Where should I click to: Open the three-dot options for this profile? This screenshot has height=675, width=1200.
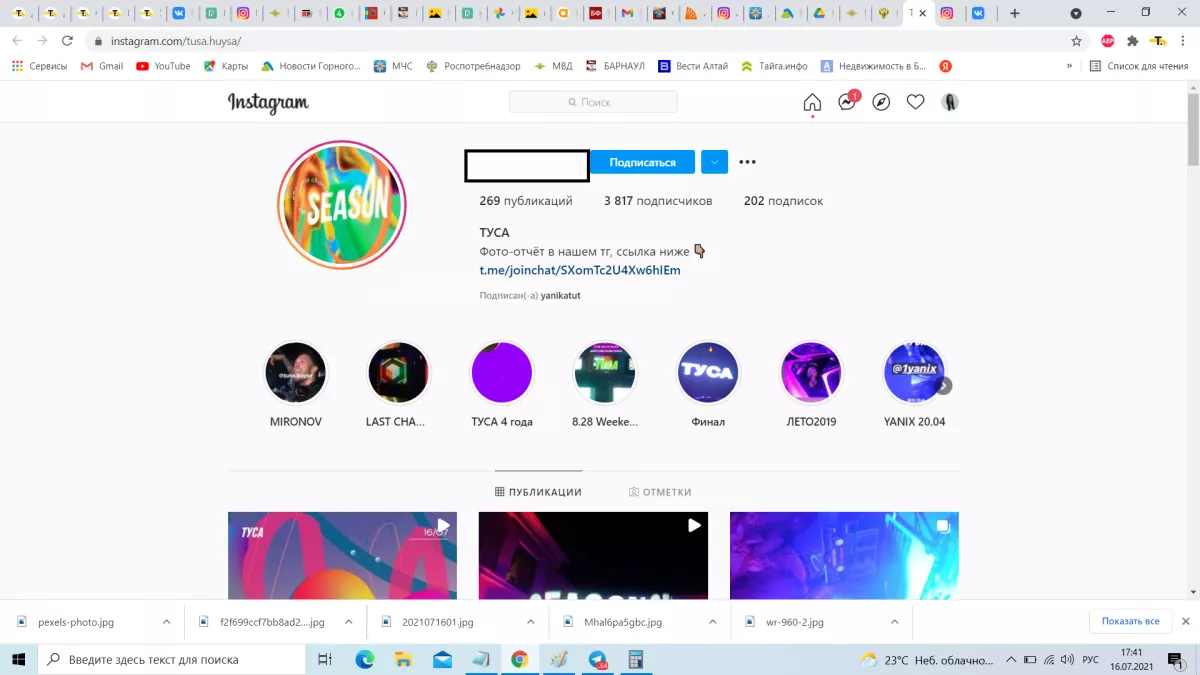coord(747,162)
